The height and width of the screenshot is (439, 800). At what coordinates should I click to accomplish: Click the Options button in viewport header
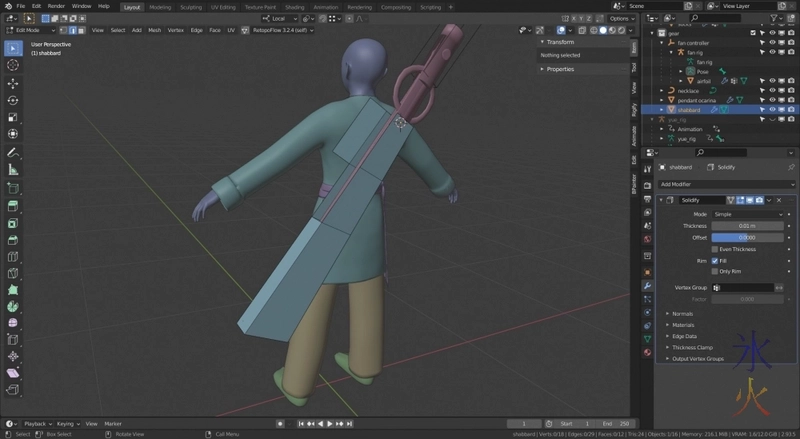(x=620, y=18)
